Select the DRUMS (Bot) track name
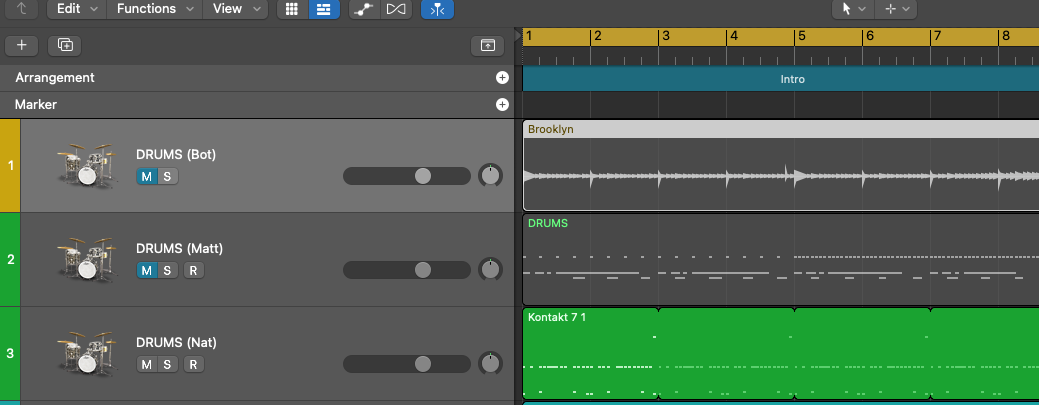Viewport: 1039px width, 405px height. tap(176, 154)
